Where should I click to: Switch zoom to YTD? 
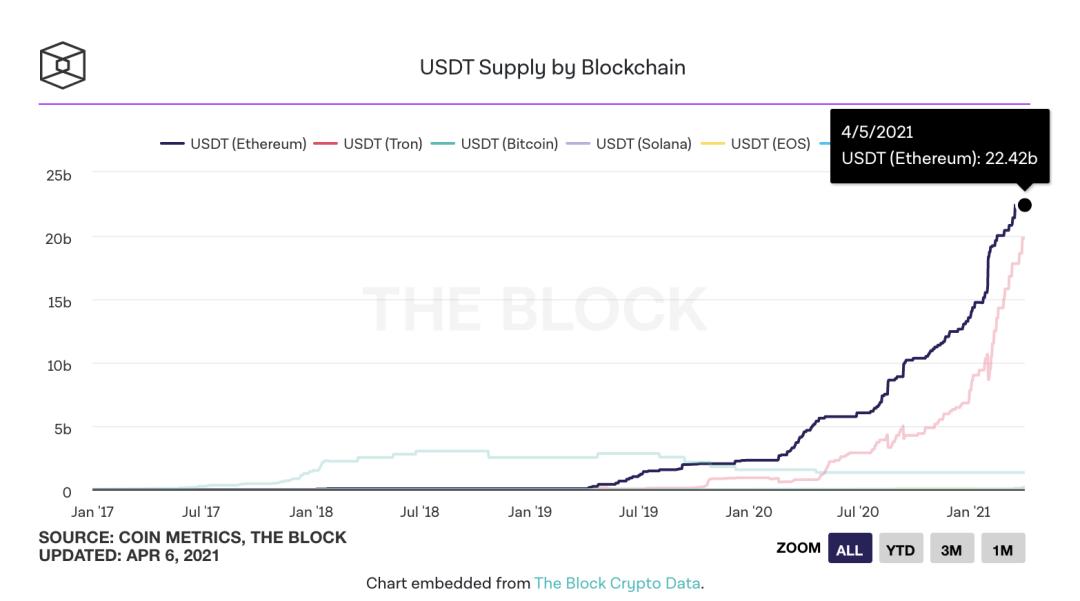tap(900, 549)
